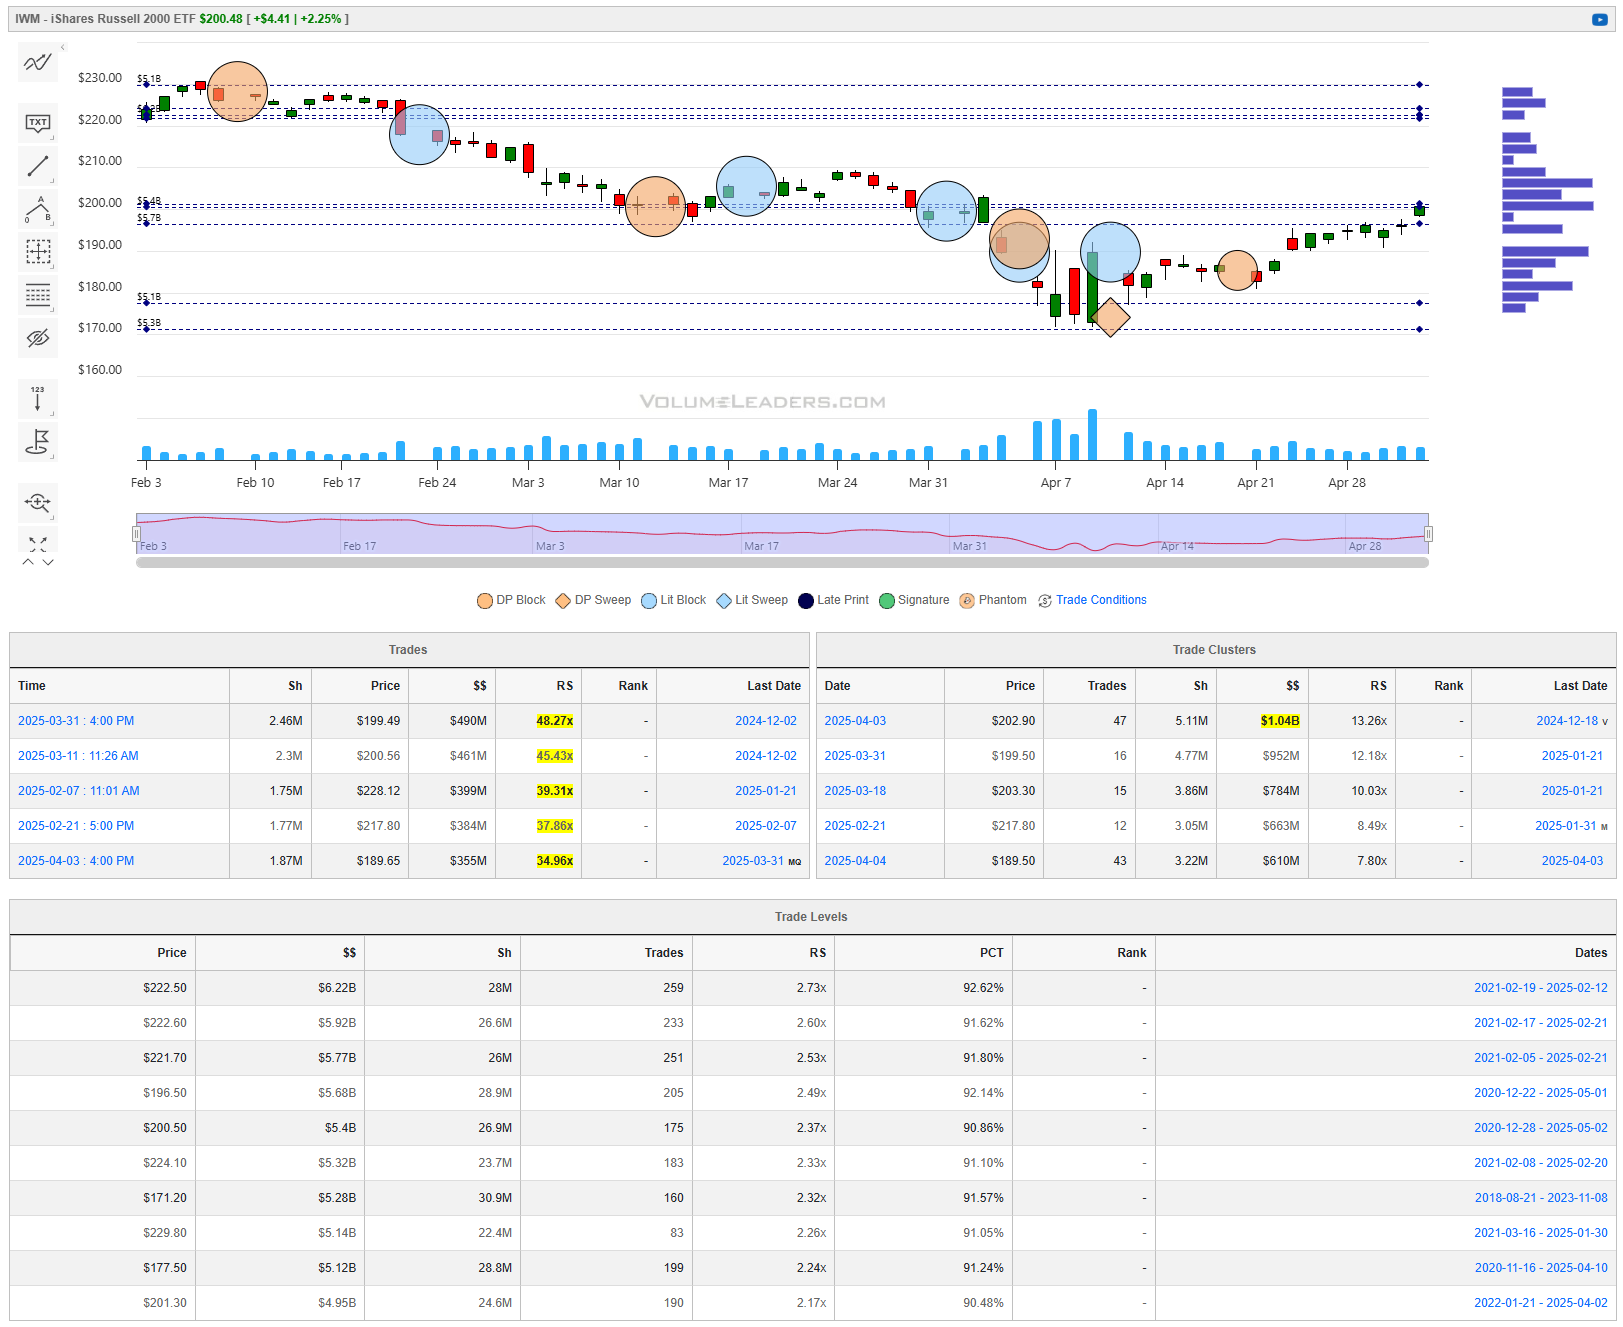The height and width of the screenshot is (1327, 1623).
Task: Toggle Phantom legend item
Action: click(993, 600)
